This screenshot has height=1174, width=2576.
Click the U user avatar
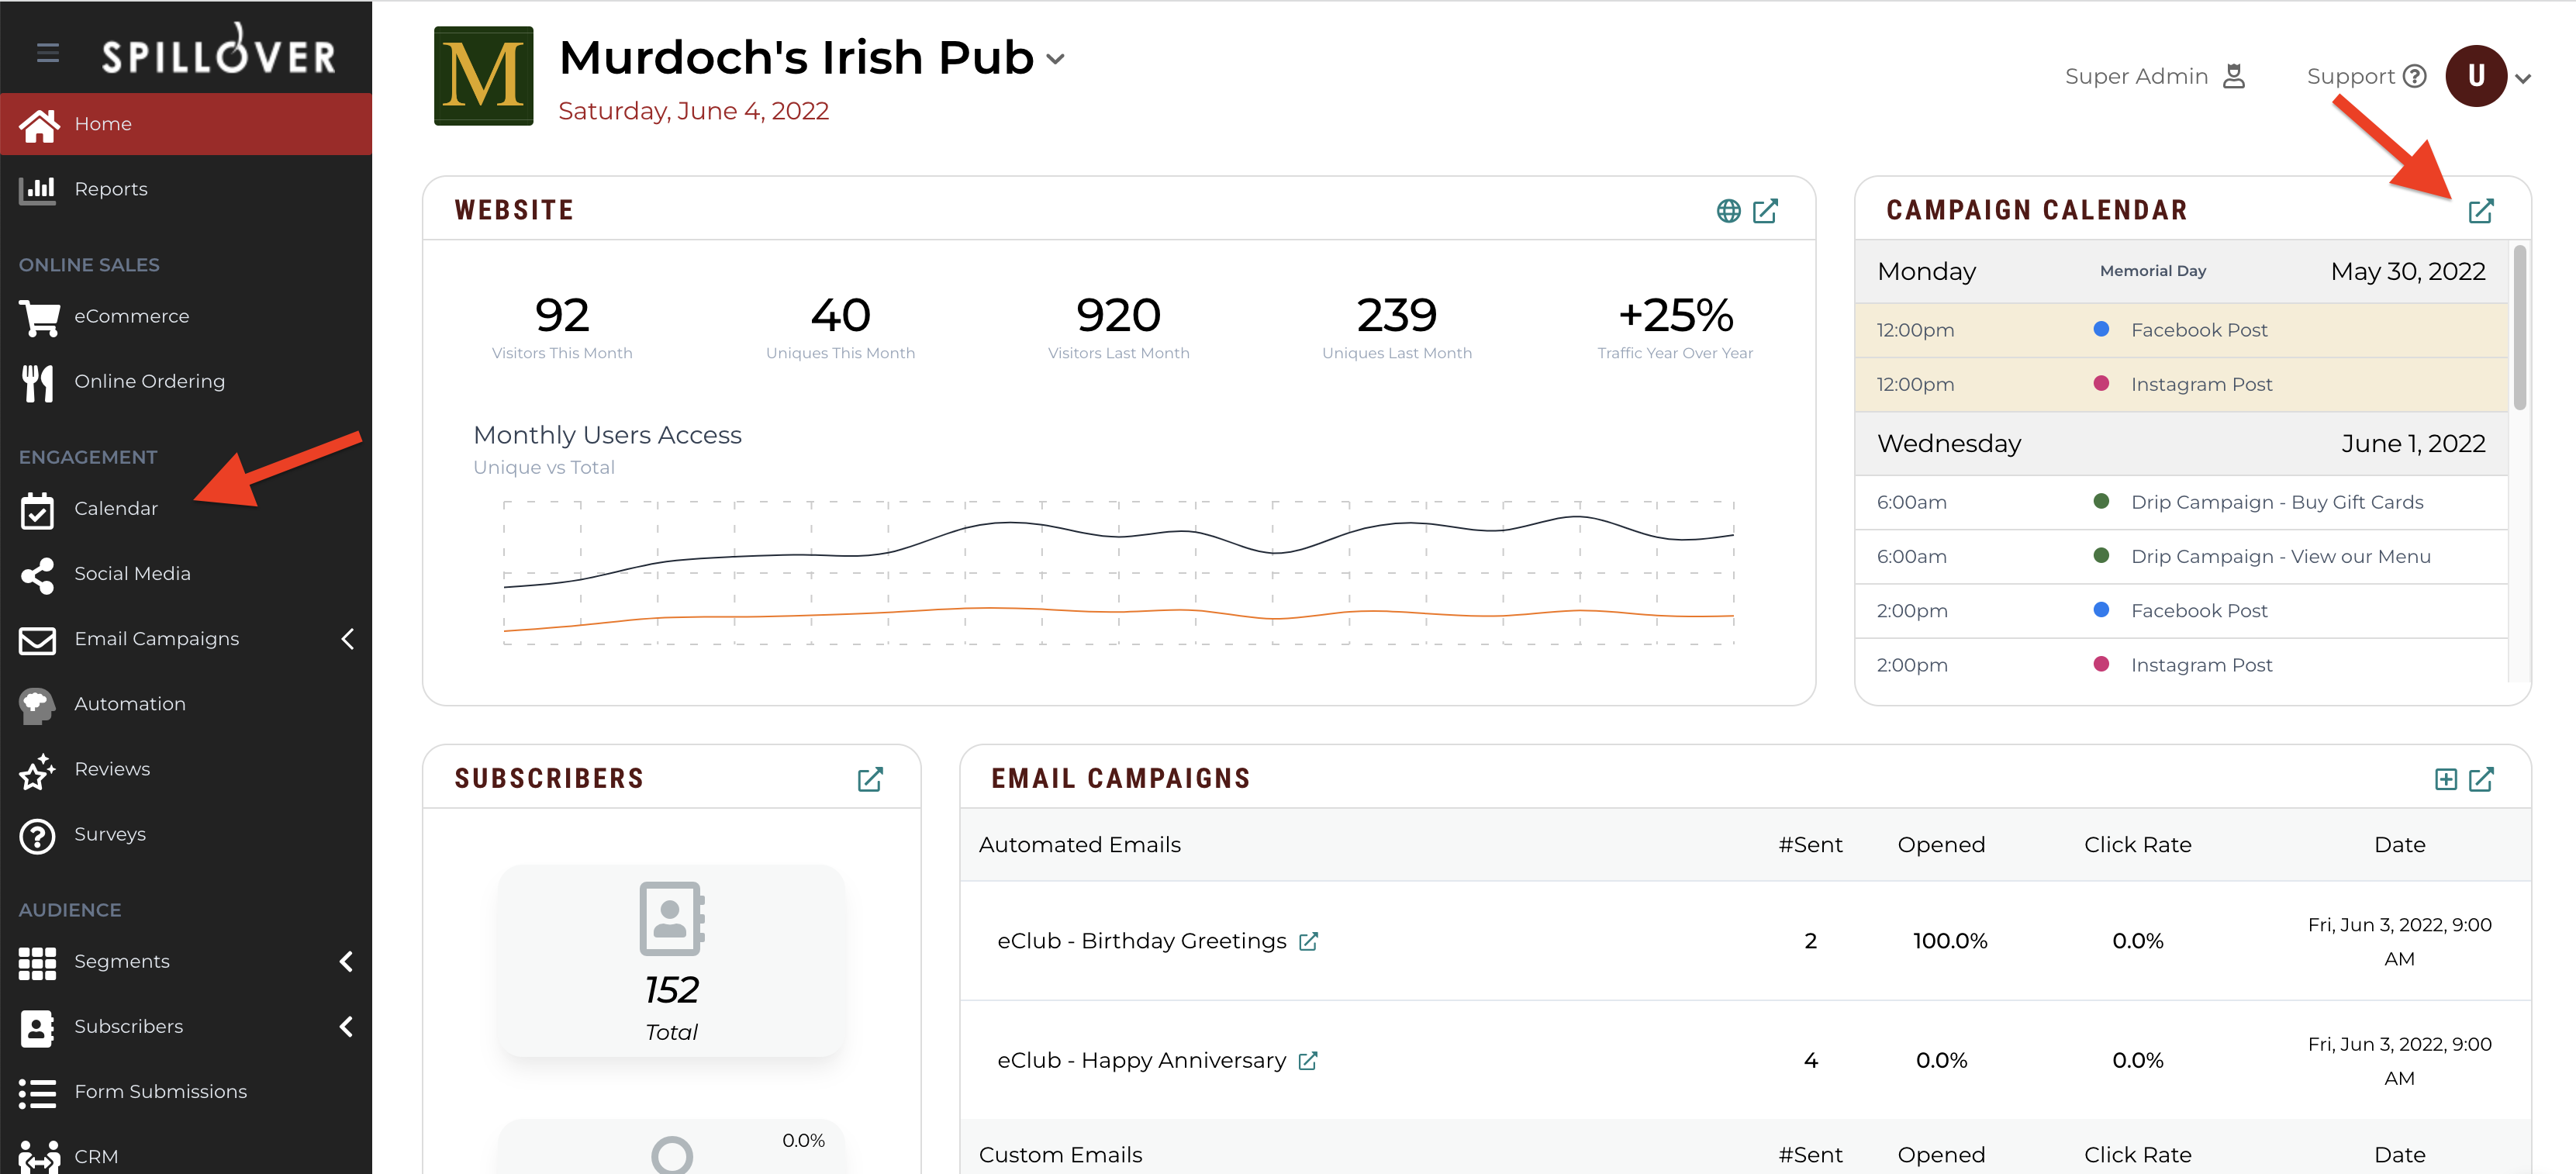pos(2476,76)
